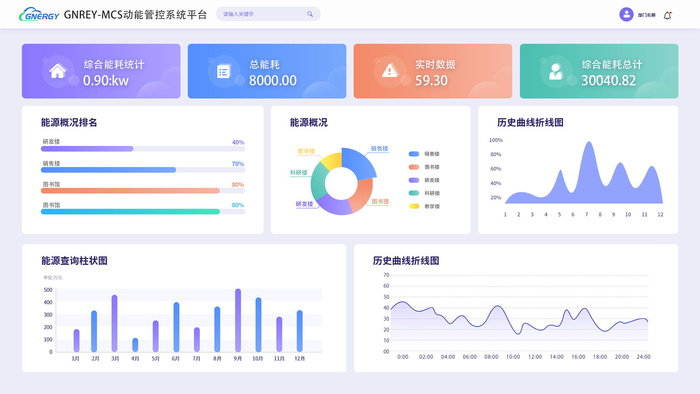The image size is (700, 394).
Task: Select the 8000.00 total energy value
Action: (x=273, y=80)
